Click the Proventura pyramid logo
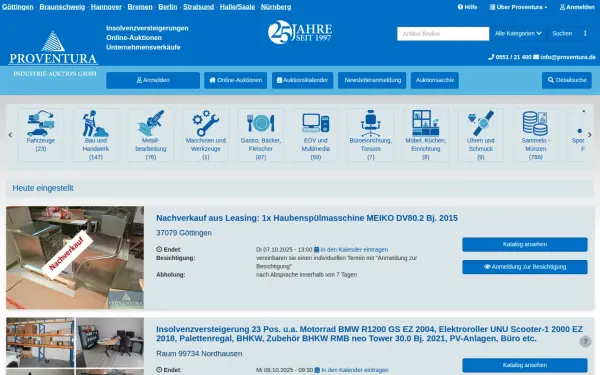 [x=53, y=48]
